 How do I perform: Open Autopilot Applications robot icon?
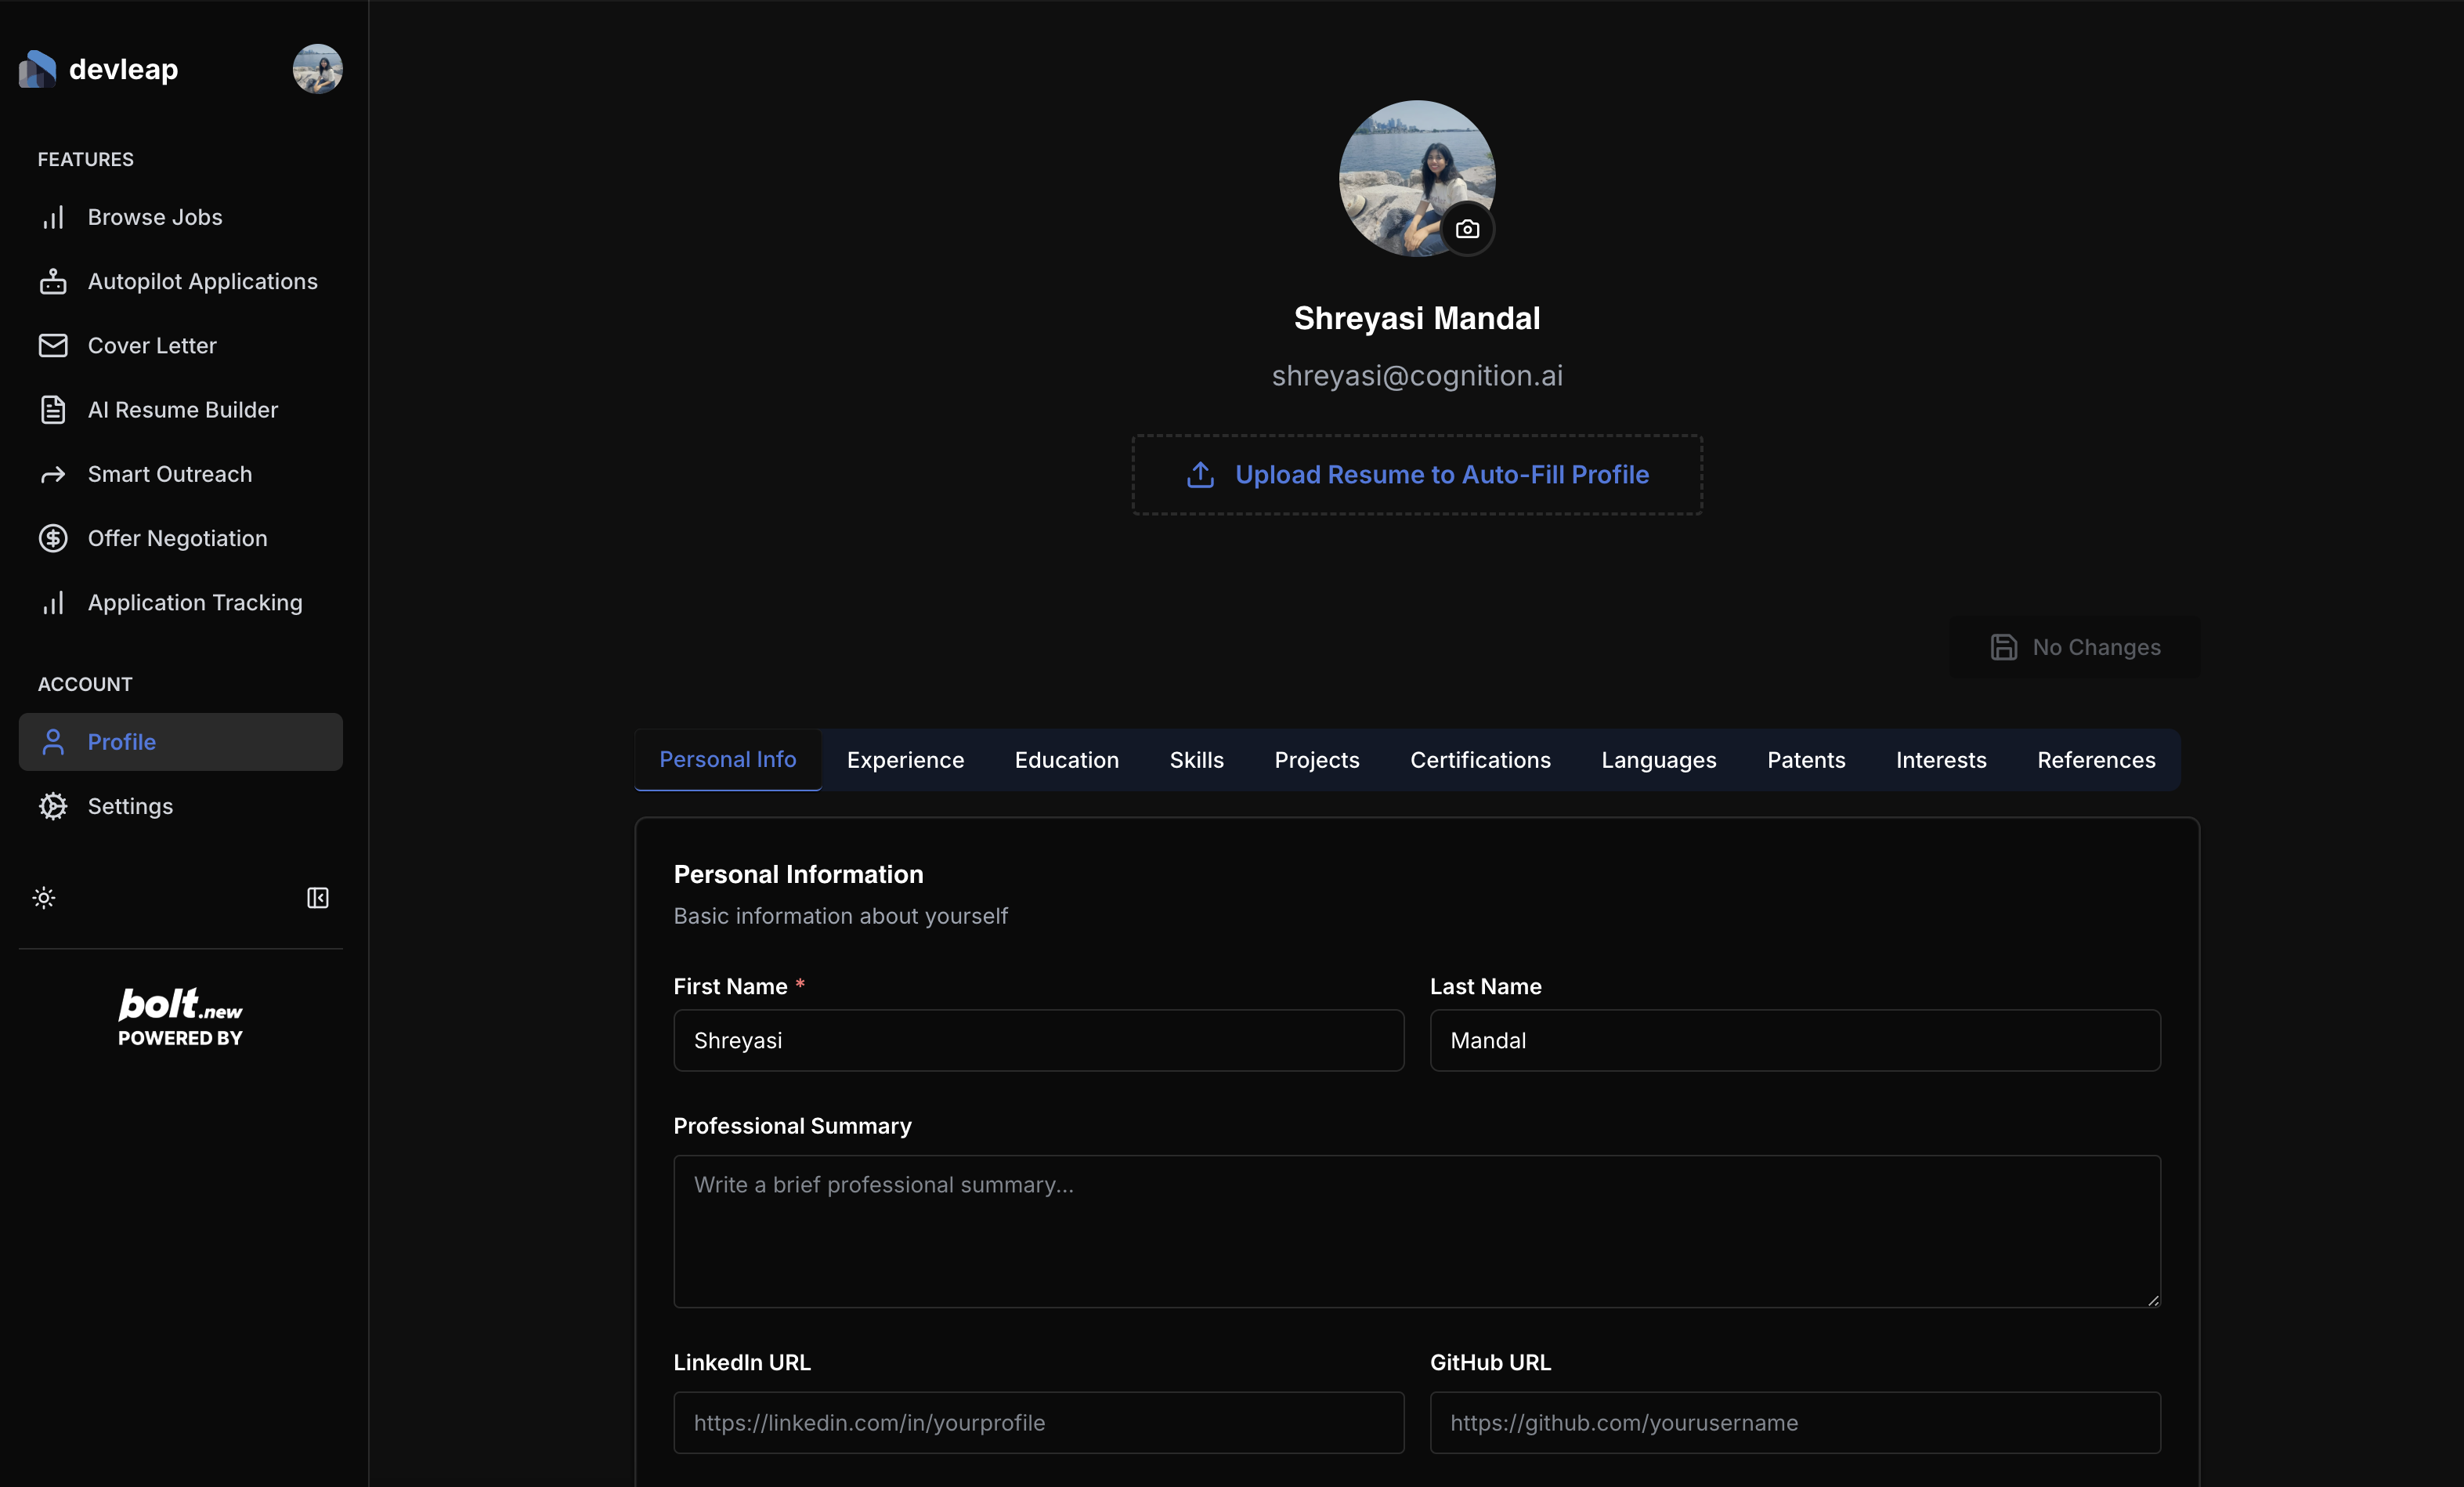point(53,282)
